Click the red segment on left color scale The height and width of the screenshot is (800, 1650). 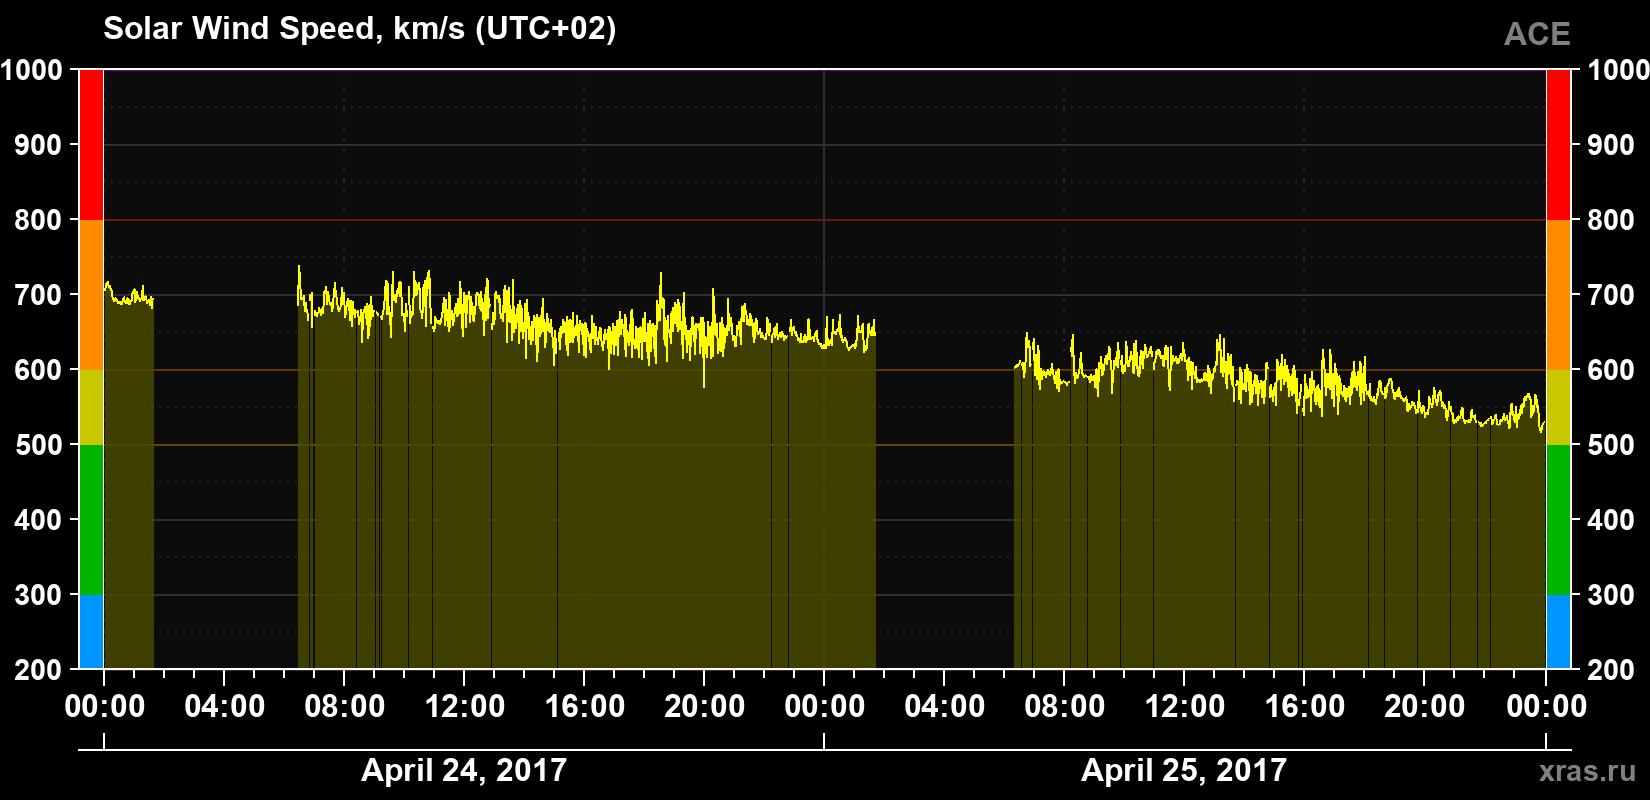tap(91, 145)
